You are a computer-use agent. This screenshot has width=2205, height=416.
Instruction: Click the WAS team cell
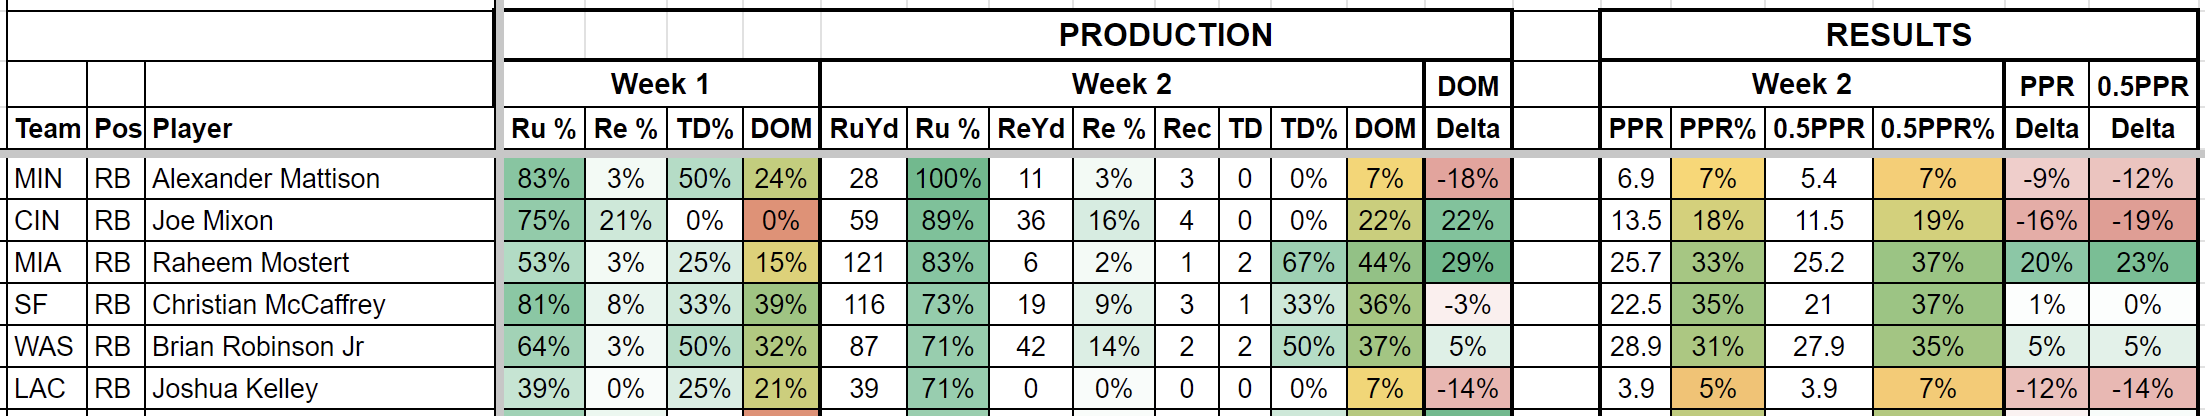45,347
